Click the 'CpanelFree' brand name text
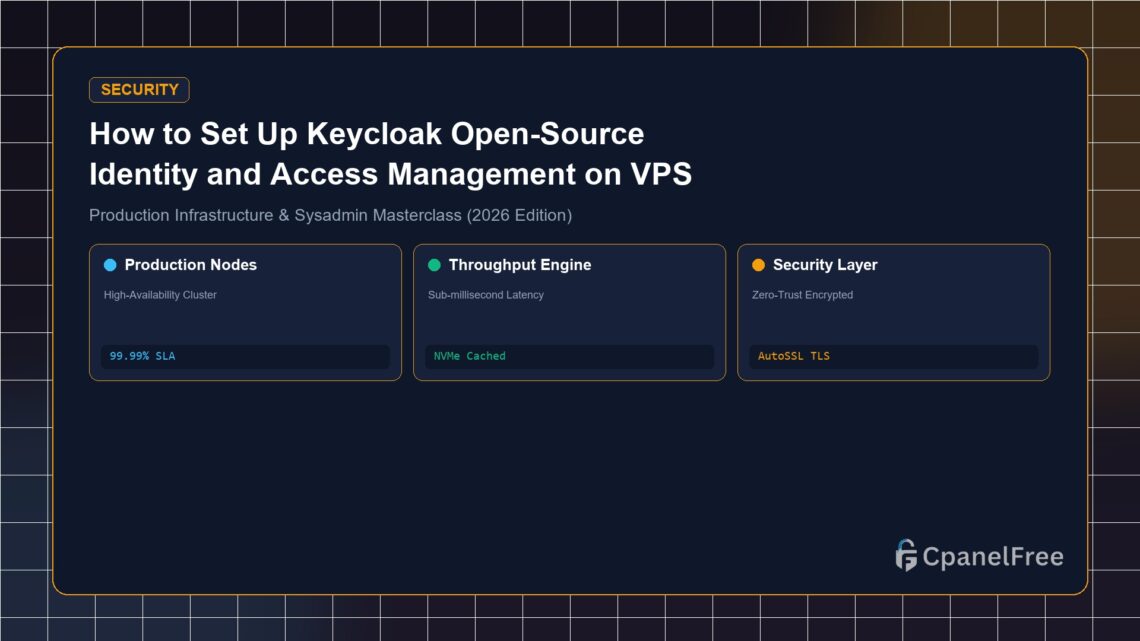 (993, 557)
